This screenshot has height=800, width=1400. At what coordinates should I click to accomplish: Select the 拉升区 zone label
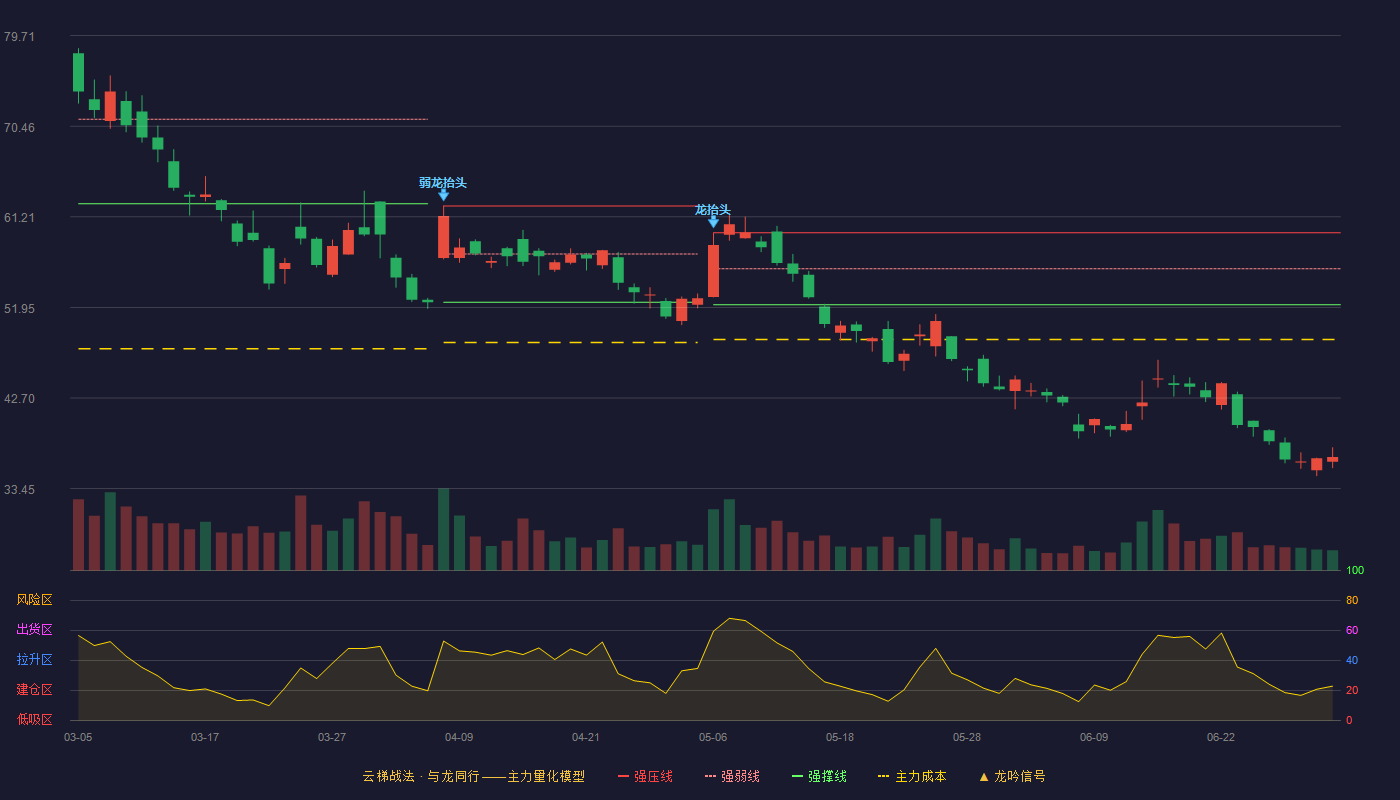tap(34, 660)
